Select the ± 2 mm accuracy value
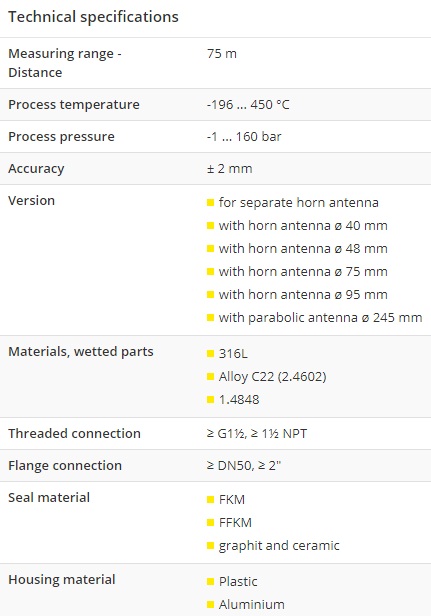Image resolution: width=431 pixels, height=616 pixels. click(x=229, y=169)
